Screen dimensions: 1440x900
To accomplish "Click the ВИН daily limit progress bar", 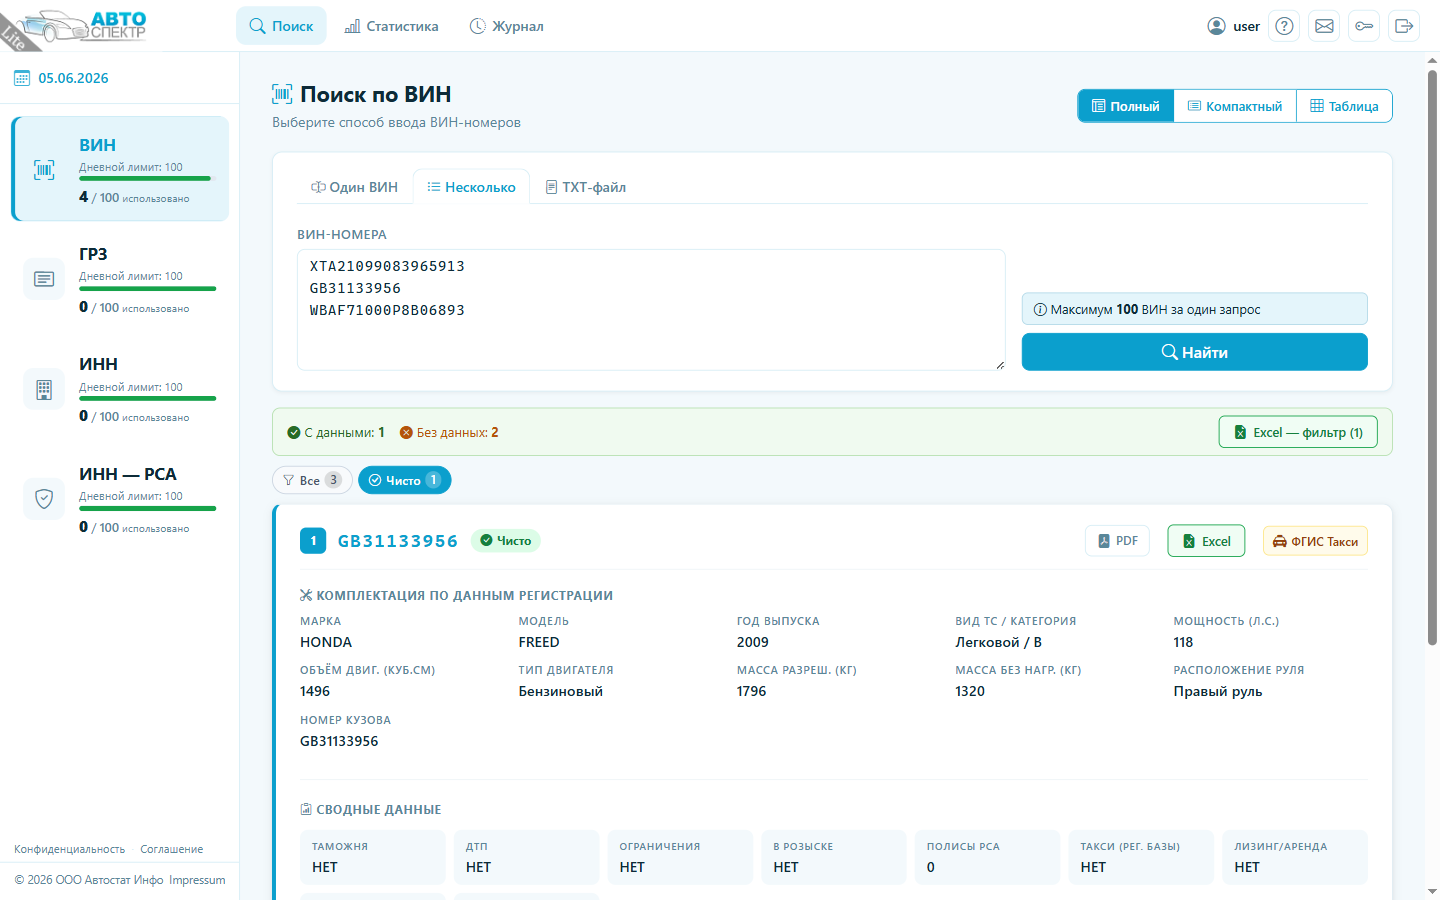I will tap(147, 179).
